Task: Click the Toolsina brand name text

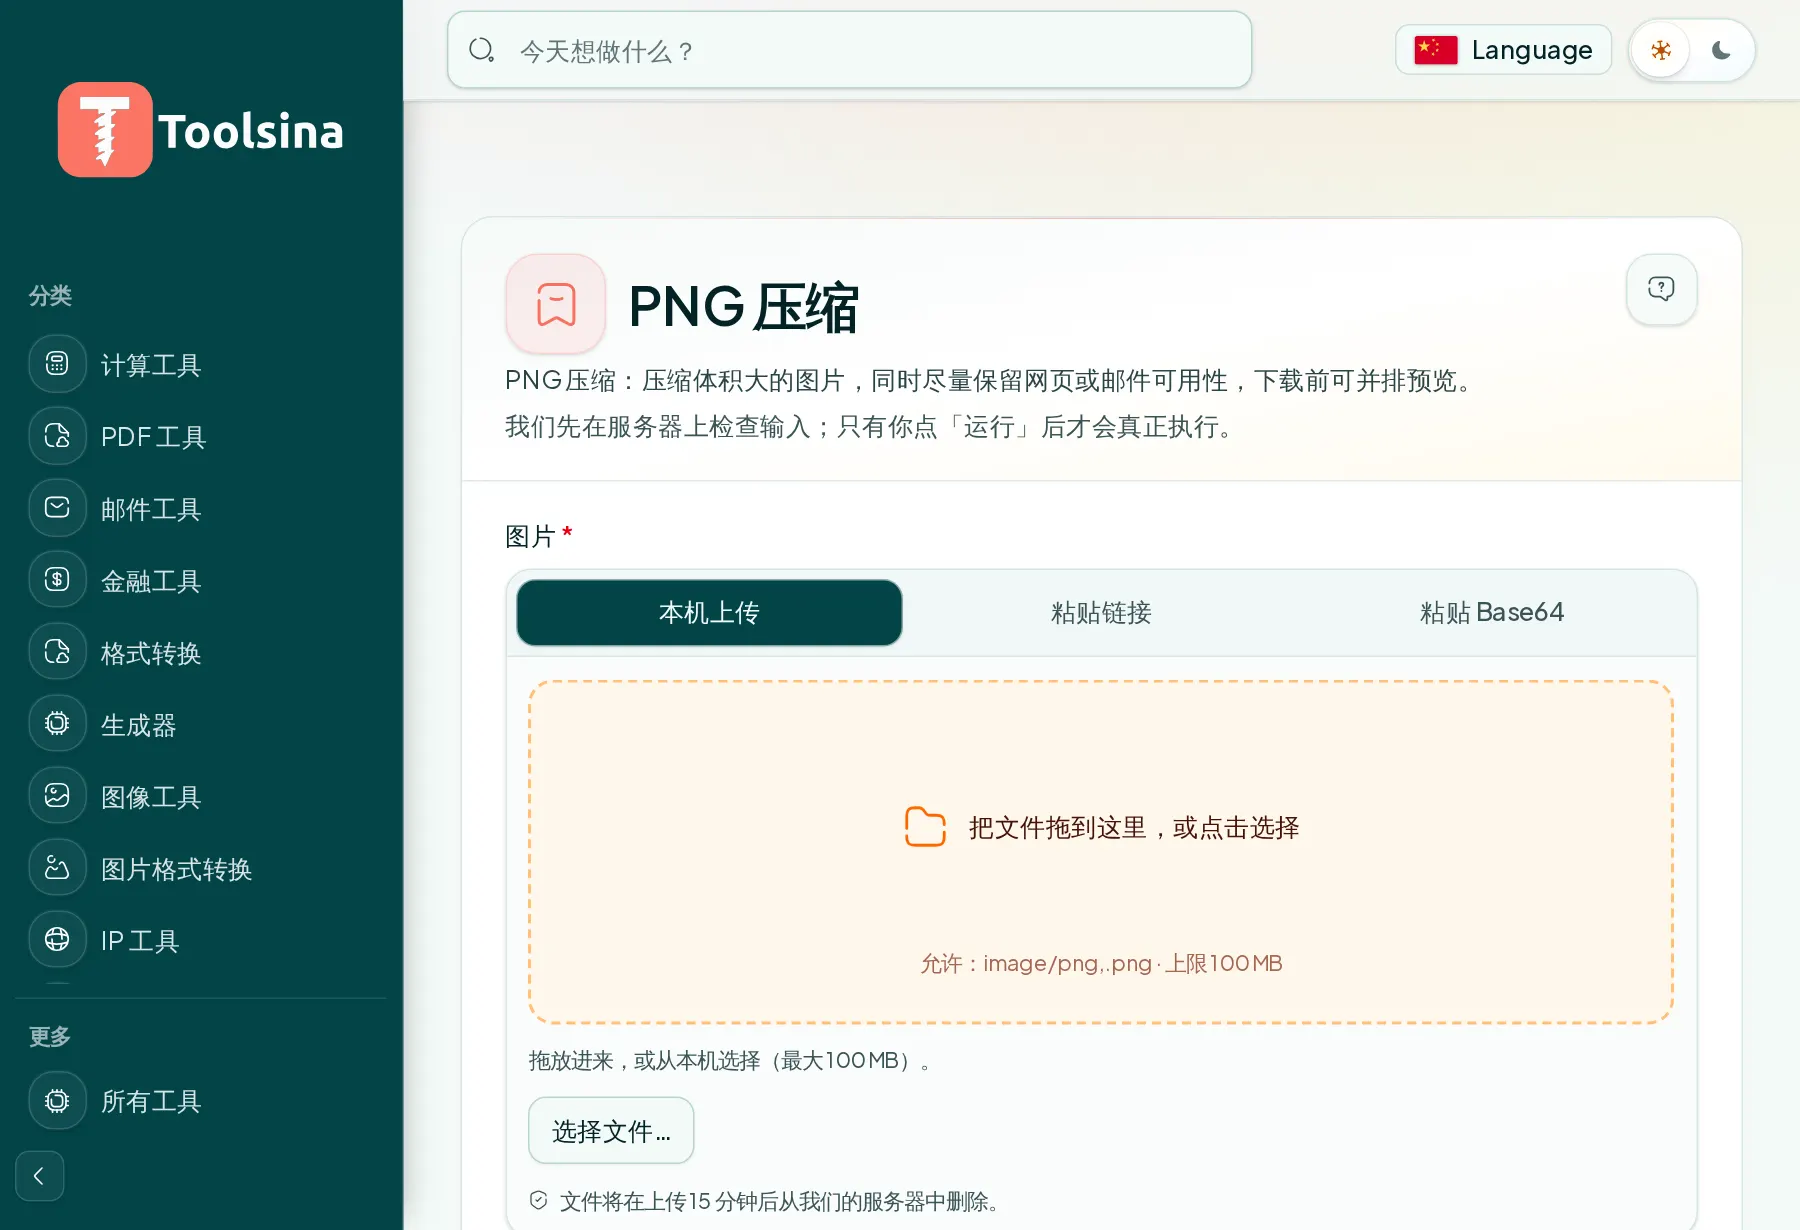Action: click(251, 132)
